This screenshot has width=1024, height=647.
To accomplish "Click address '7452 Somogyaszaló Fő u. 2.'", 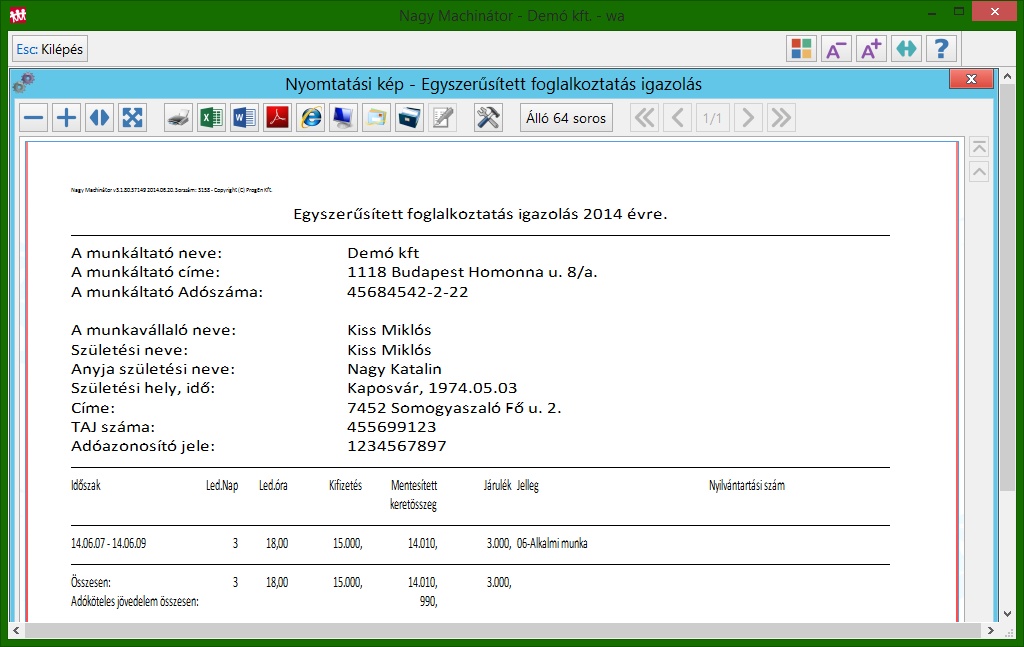I will pos(454,408).
